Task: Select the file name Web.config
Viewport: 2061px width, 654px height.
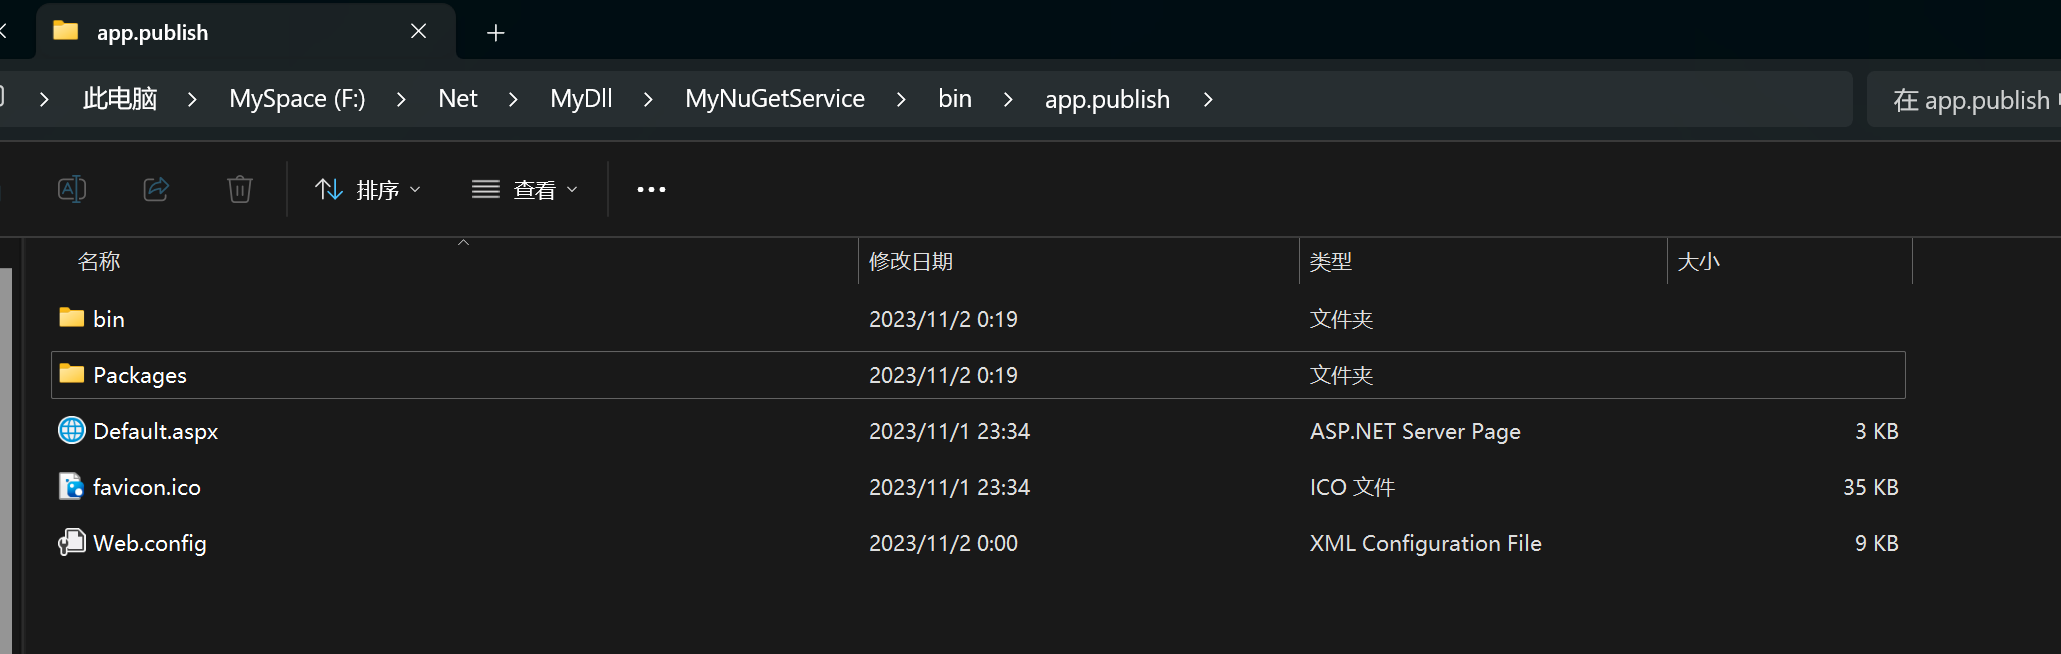Action: point(150,543)
